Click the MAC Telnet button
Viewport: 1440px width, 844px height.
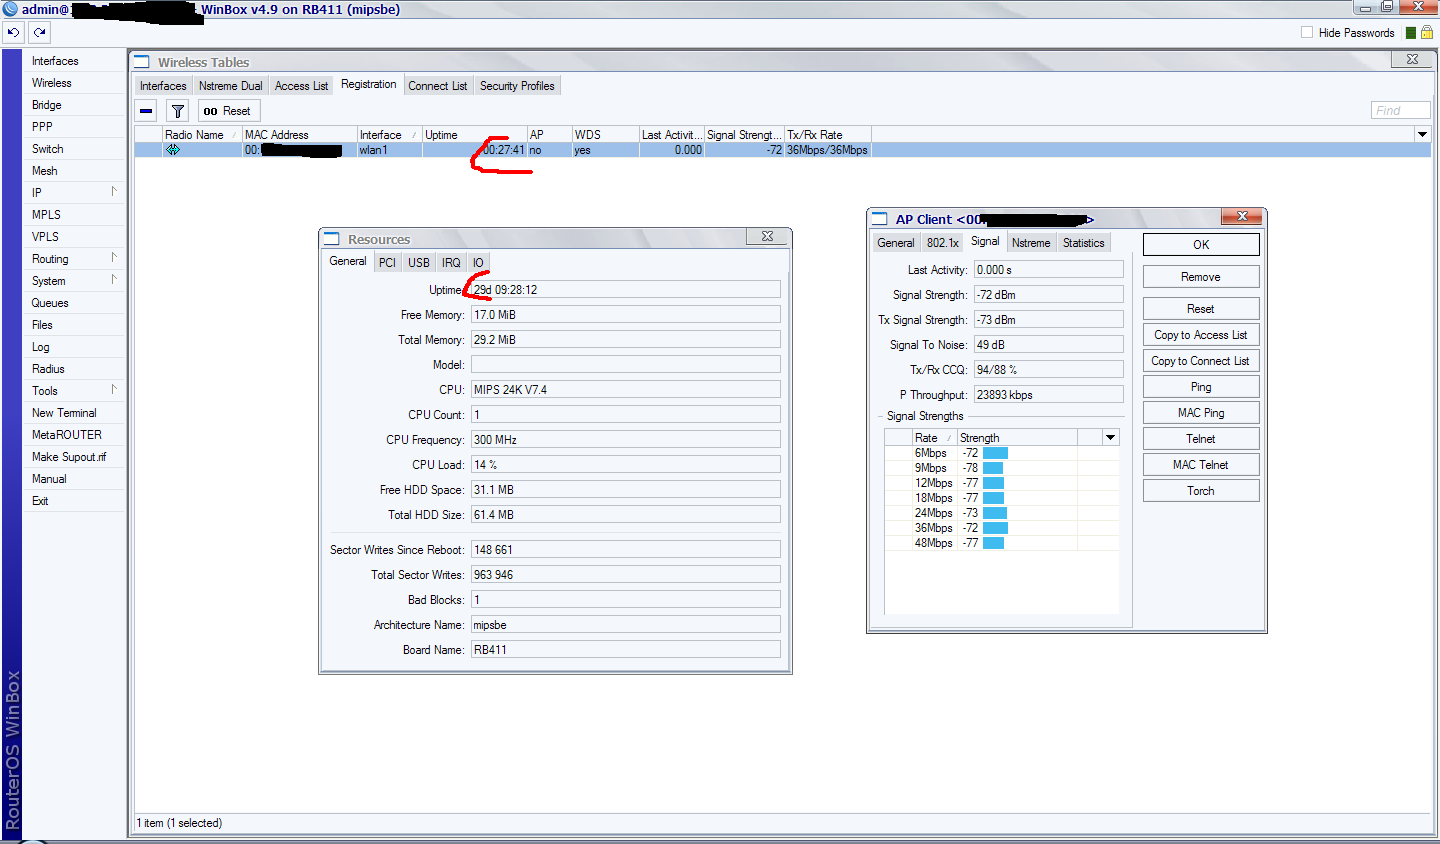click(x=1201, y=465)
